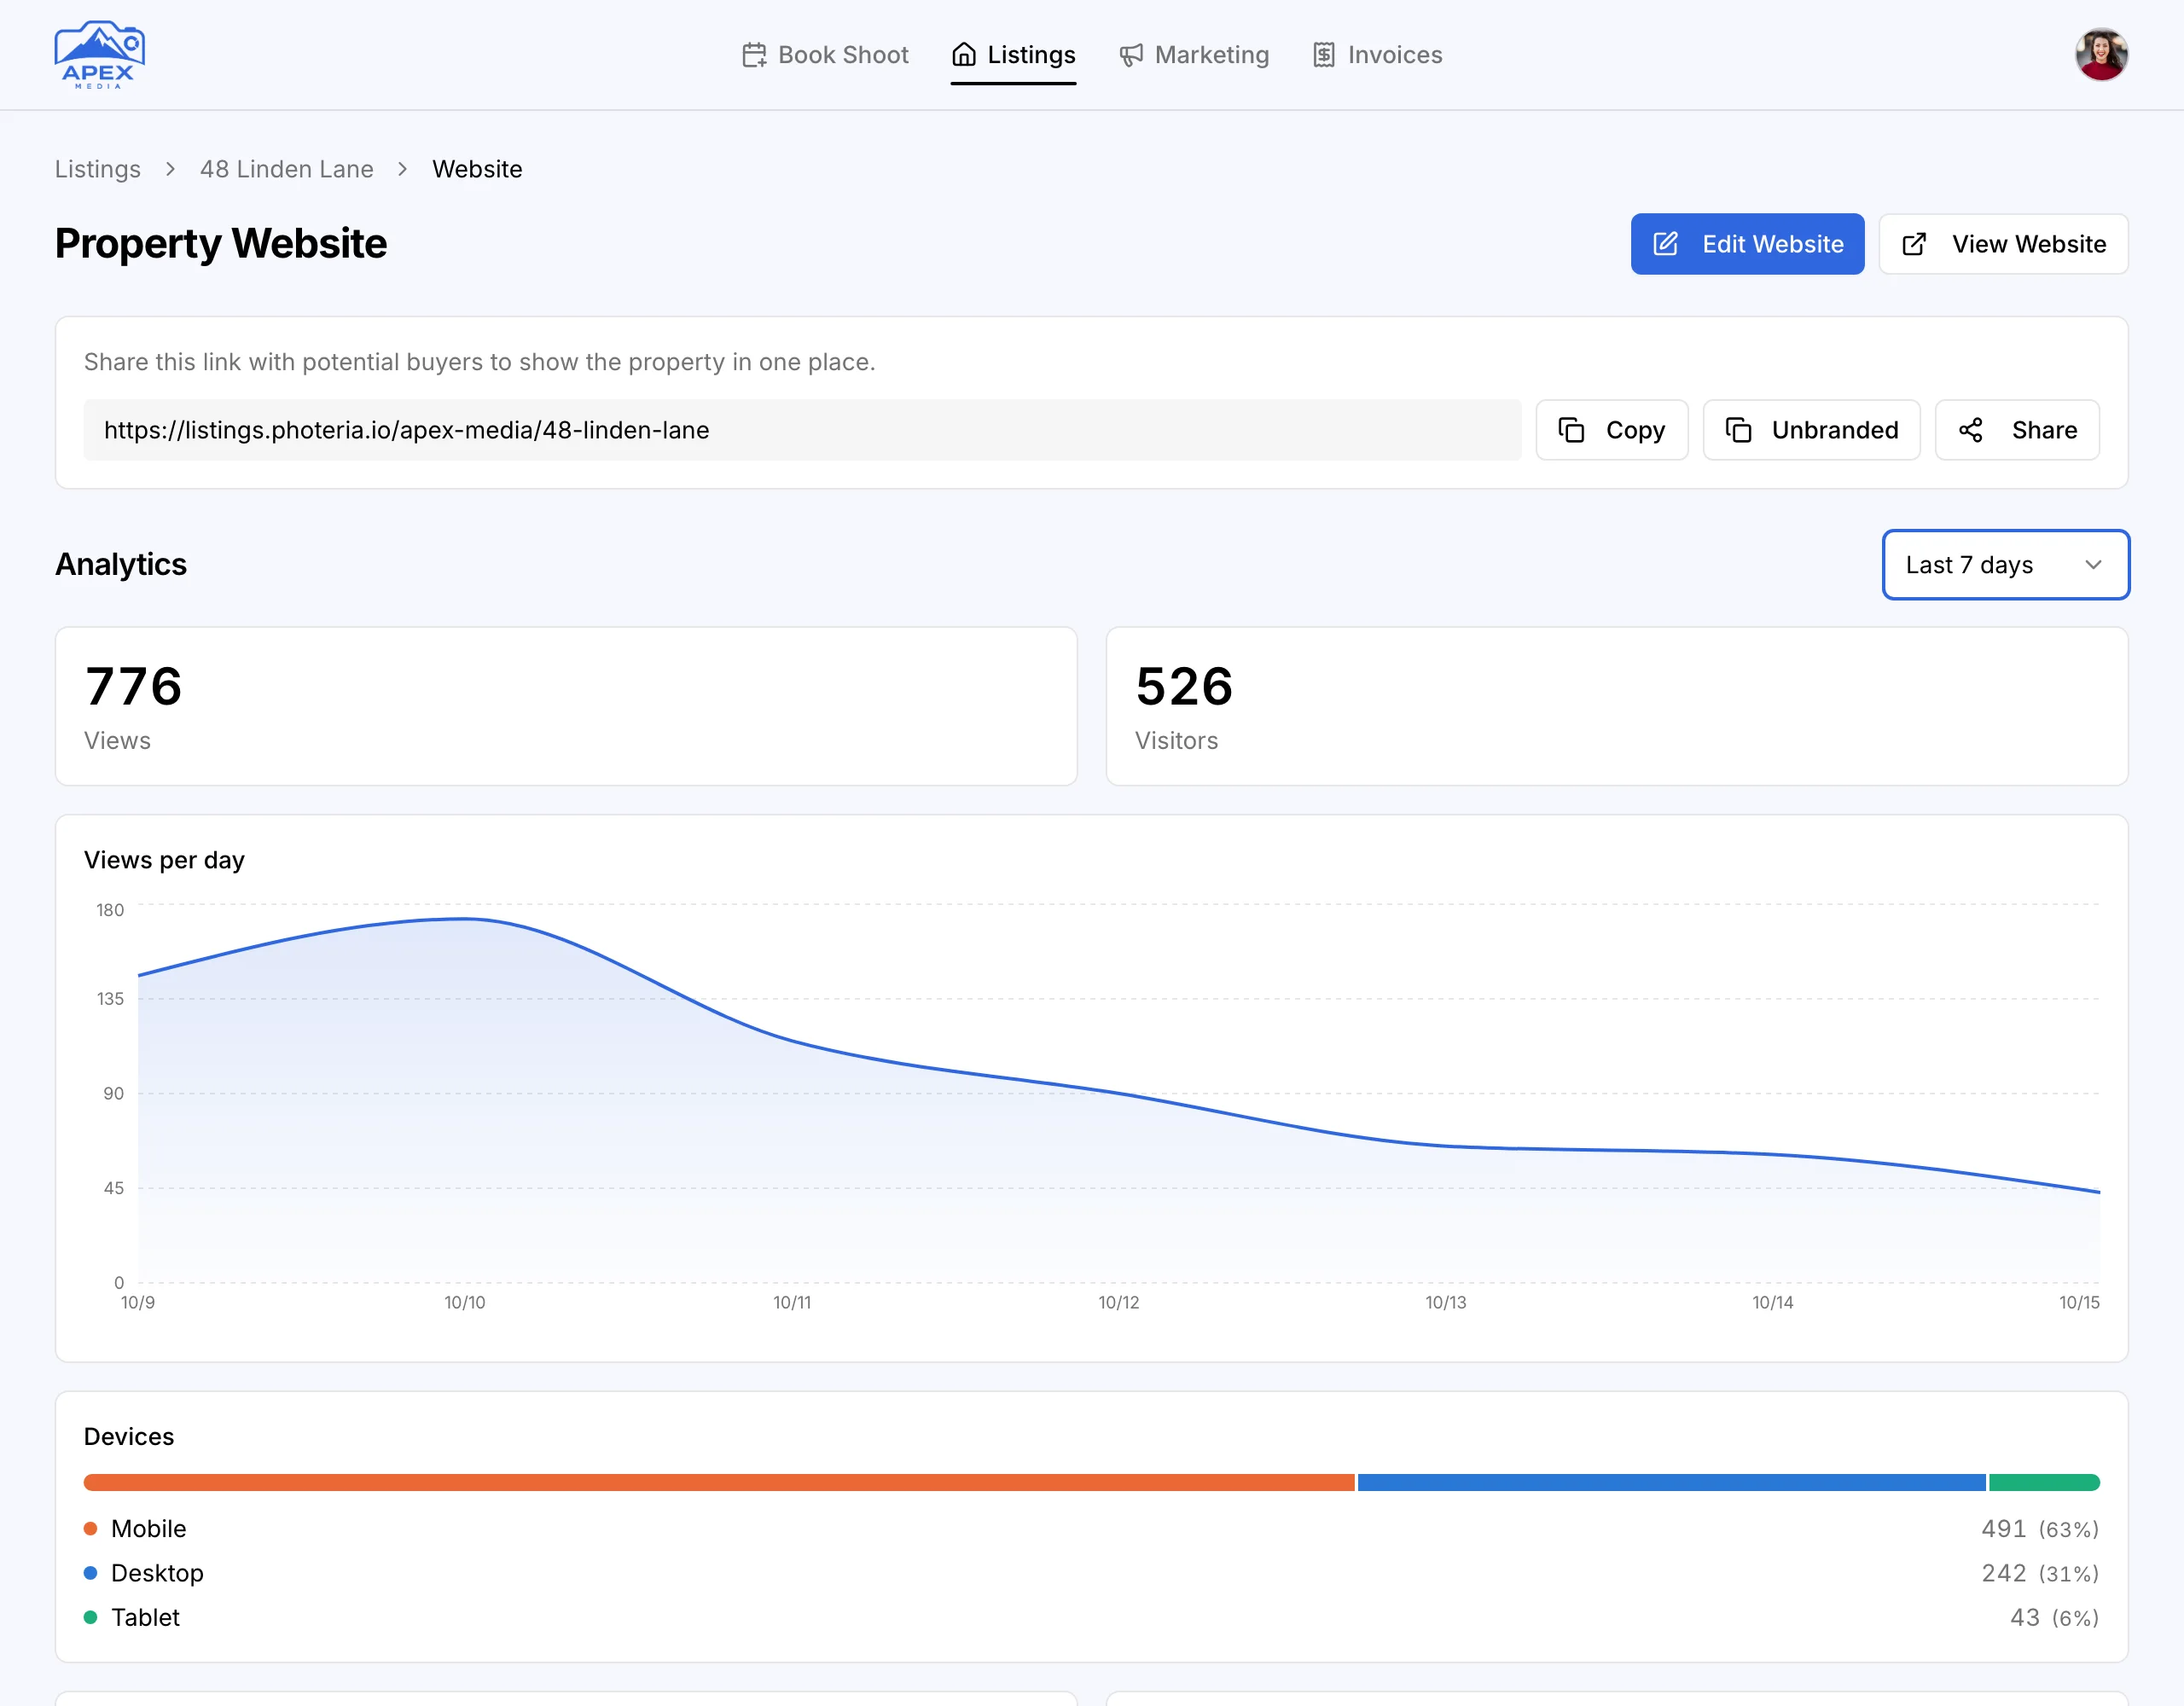
Task: Click the blue Desktop bar segment
Action: (1671, 1482)
